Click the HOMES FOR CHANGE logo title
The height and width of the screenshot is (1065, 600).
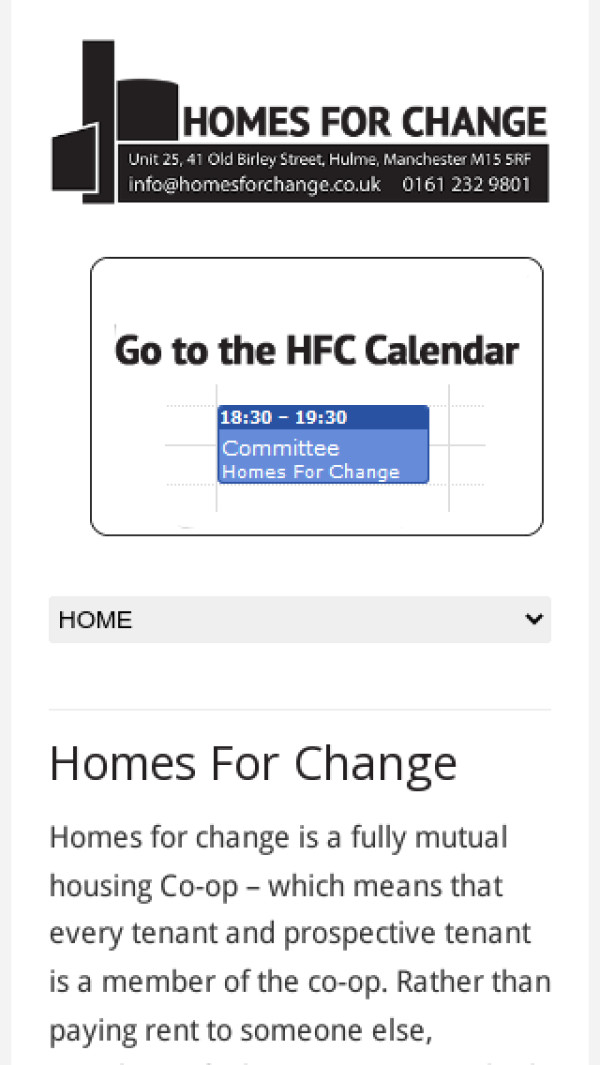pos(365,121)
